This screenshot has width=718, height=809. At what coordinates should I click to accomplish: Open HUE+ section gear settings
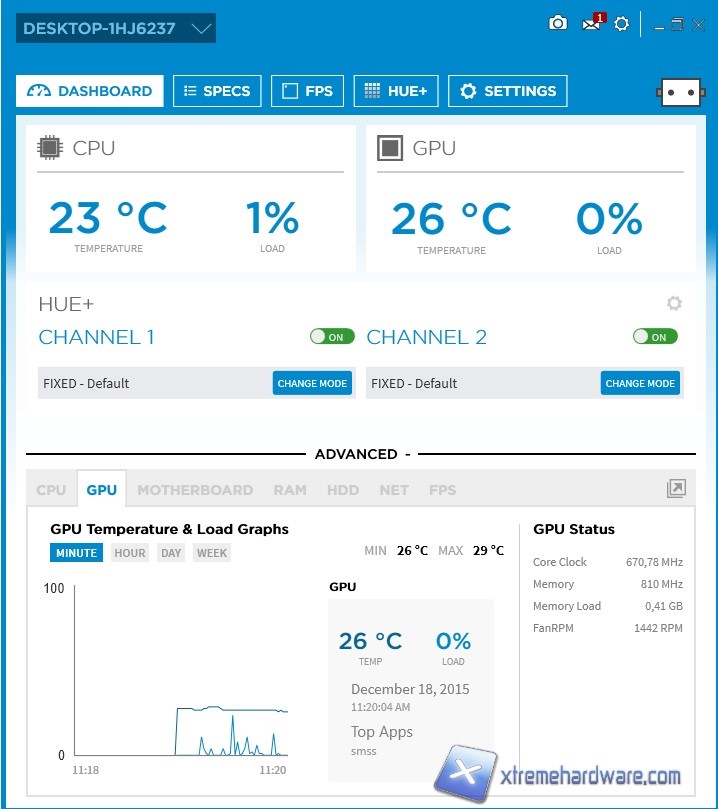(x=674, y=304)
